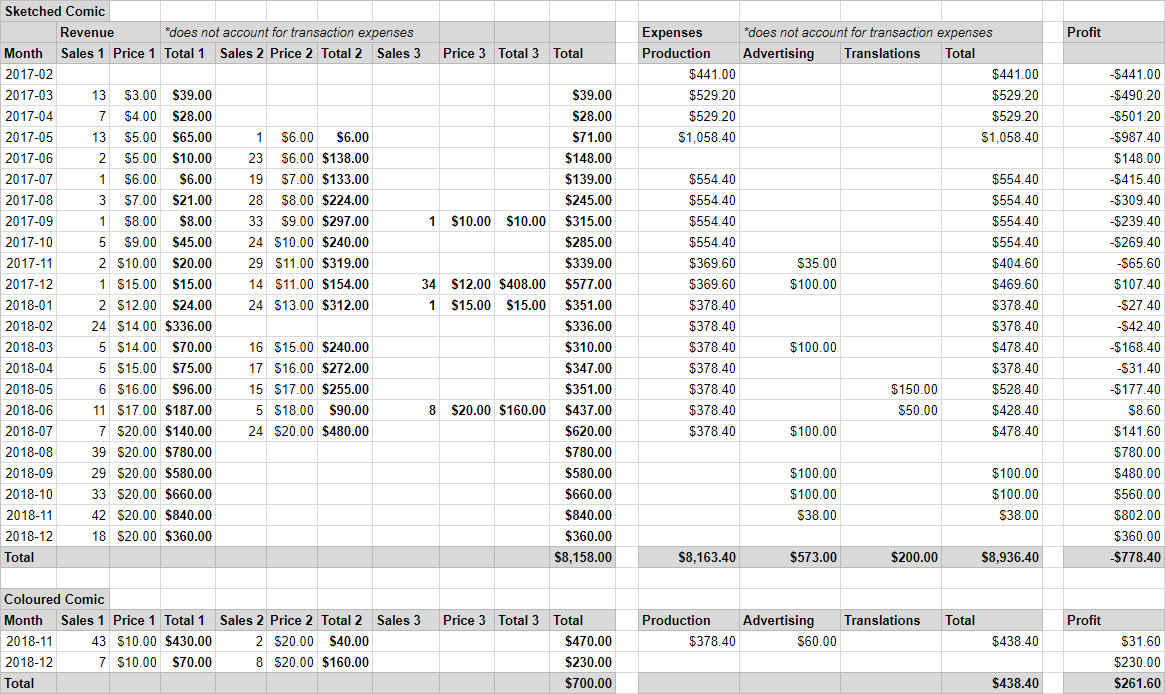Click the -$441.00 profit cell for 2017-02
Viewport: 1165px width, 694px height.
pos(1114,74)
